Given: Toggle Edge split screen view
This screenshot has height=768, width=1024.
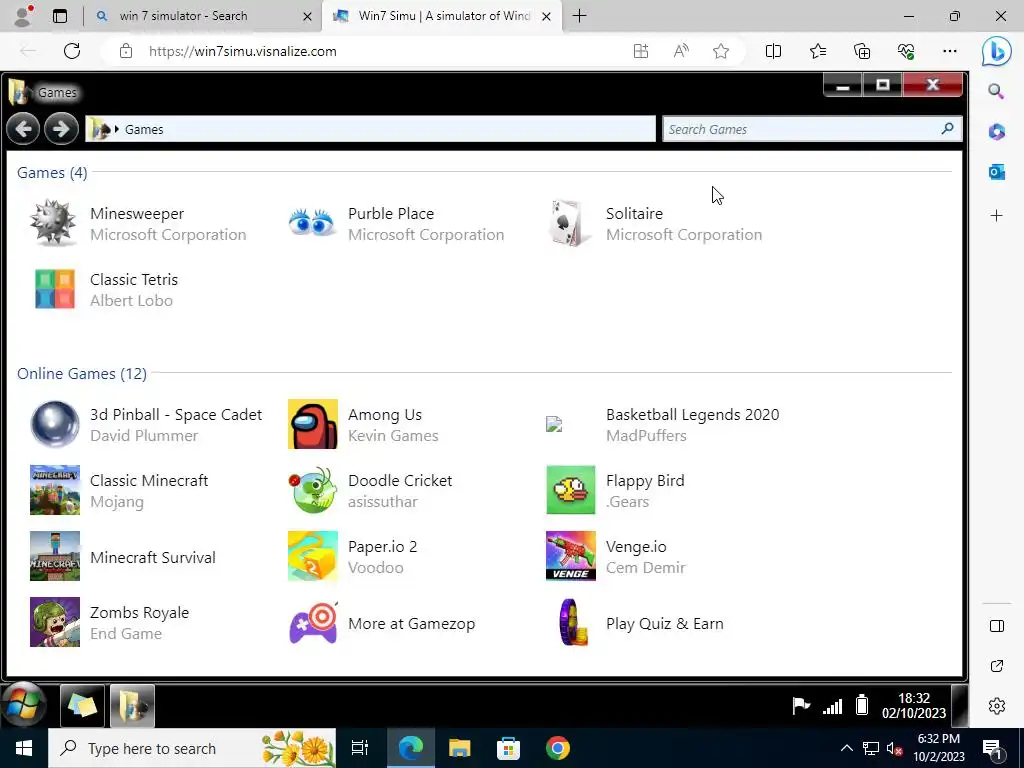Looking at the screenshot, I should (773, 51).
